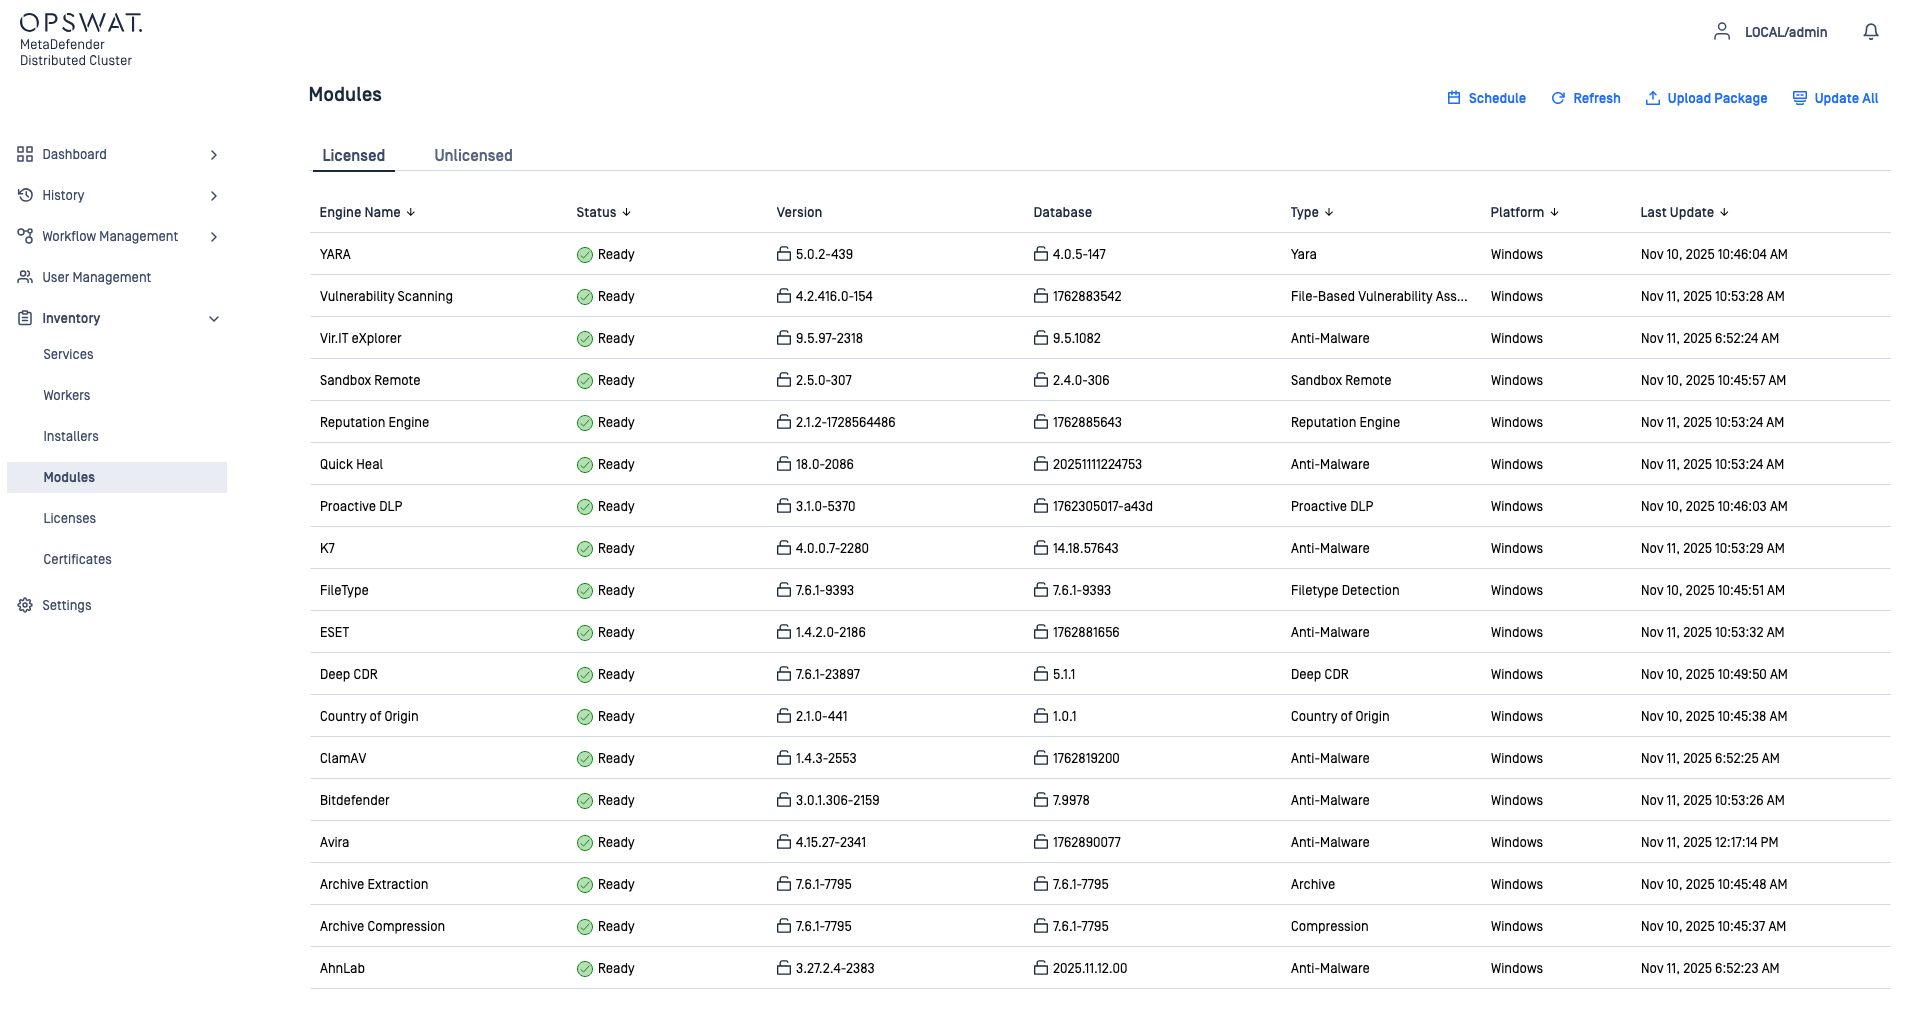Click the user profile icon

click(x=1721, y=32)
